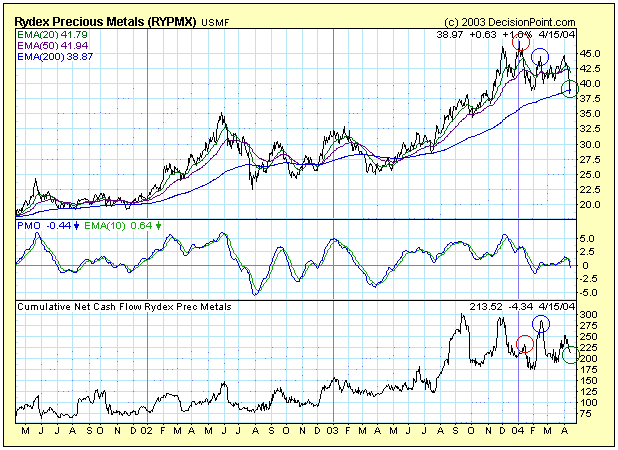The height and width of the screenshot is (450, 618).
Task: Click cash flow axis label 175
Action: (x=588, y=370)
